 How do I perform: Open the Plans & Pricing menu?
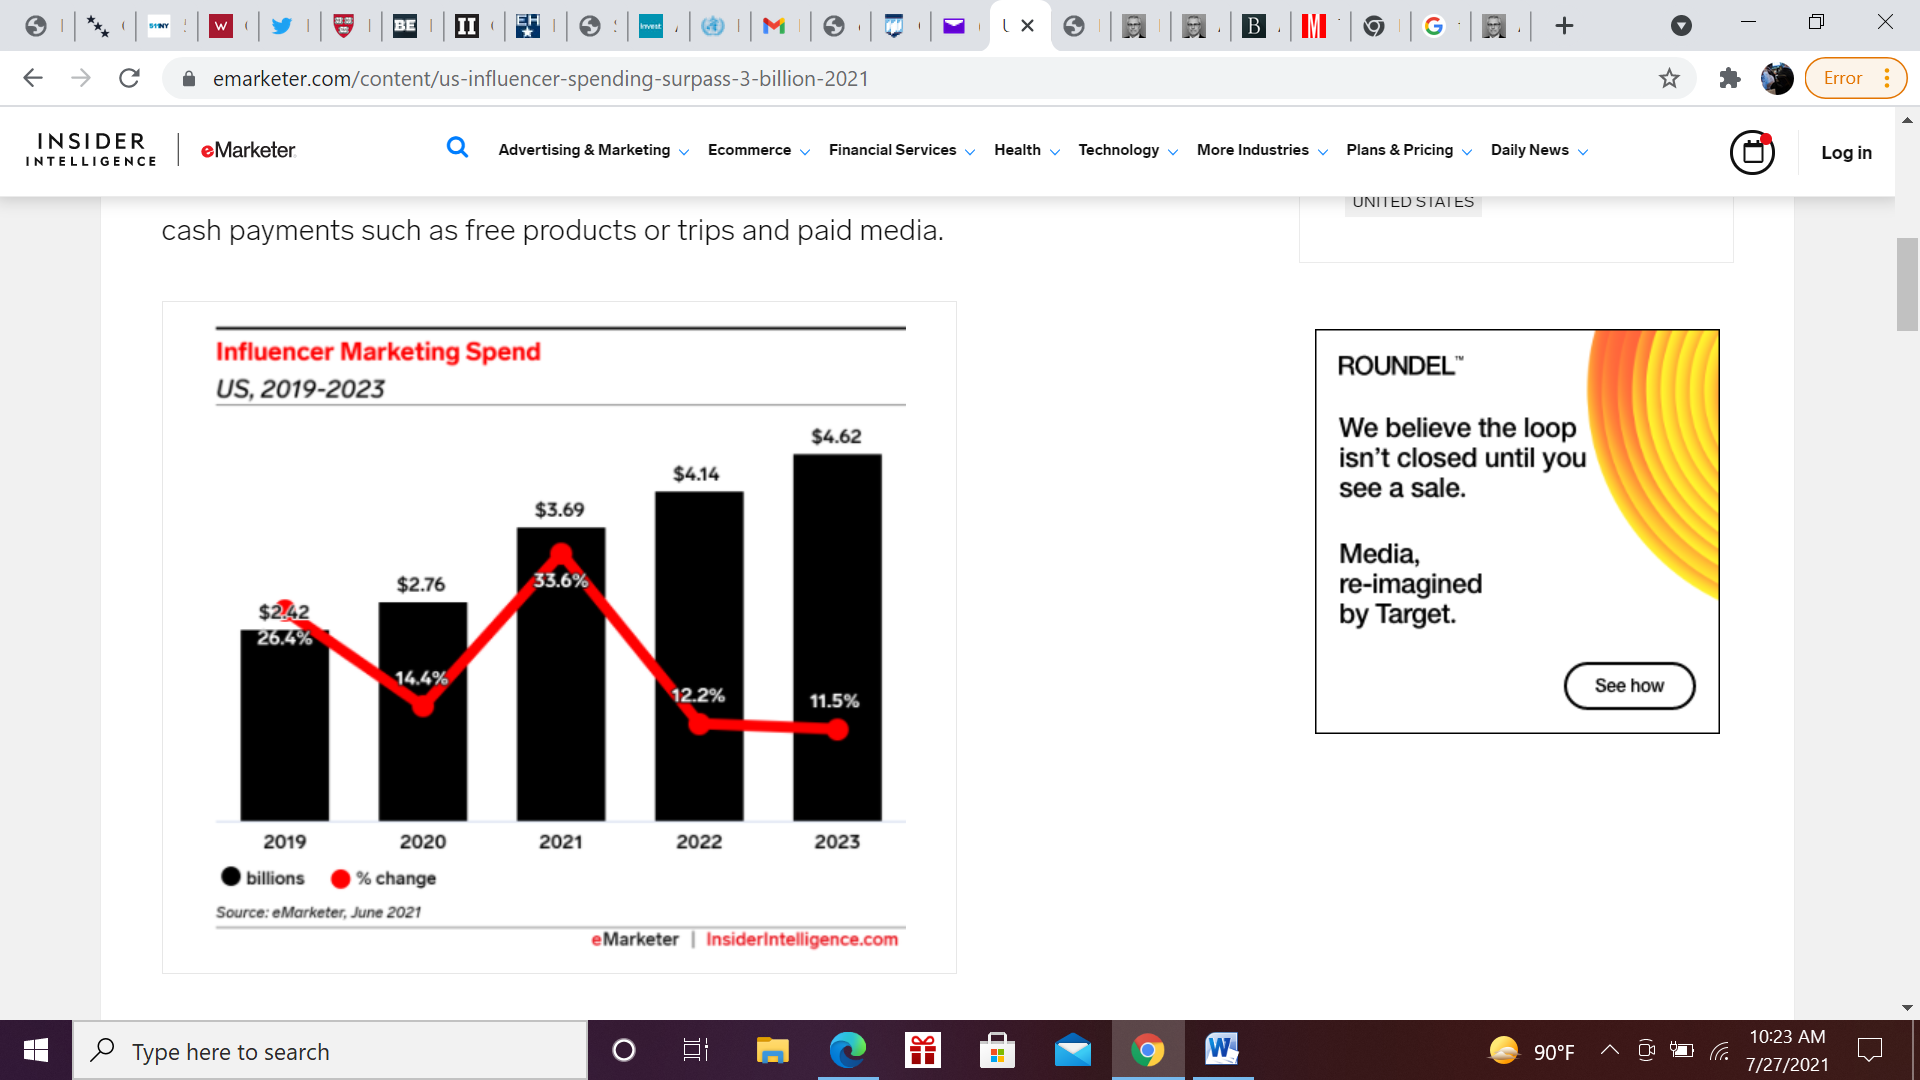(1408, 150)
